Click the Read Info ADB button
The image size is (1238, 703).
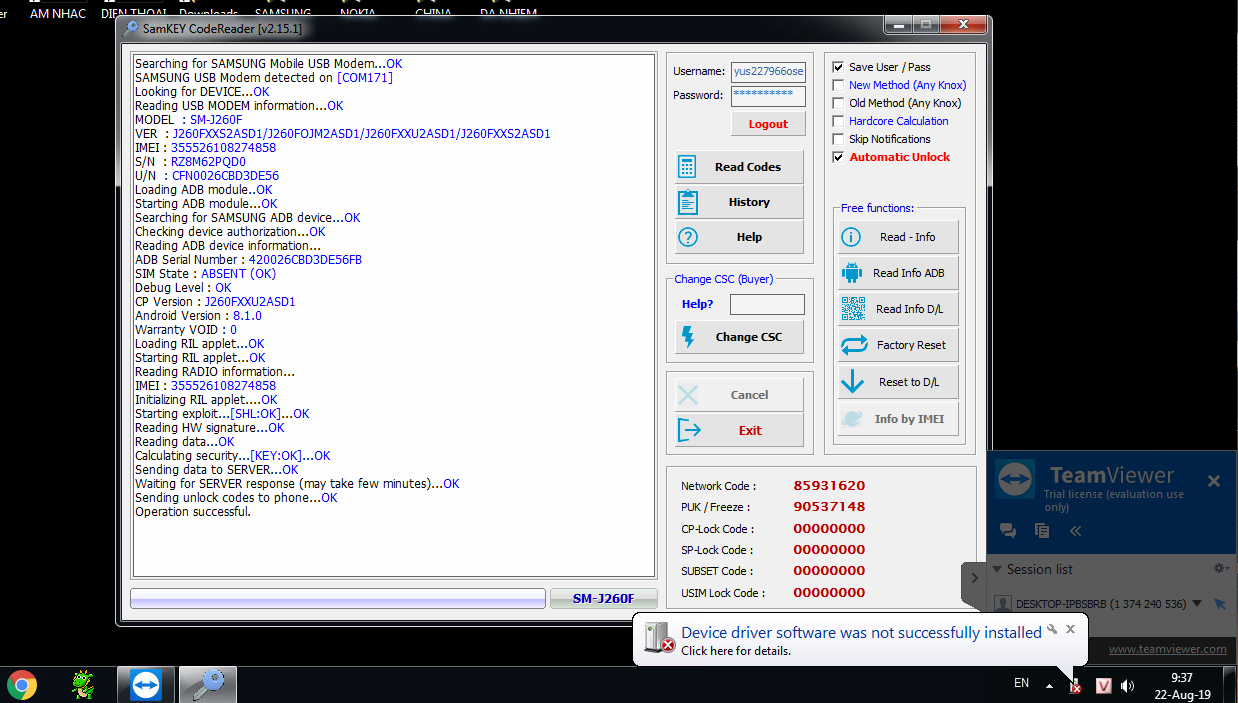pyautogui.click(x=898, y=273)
